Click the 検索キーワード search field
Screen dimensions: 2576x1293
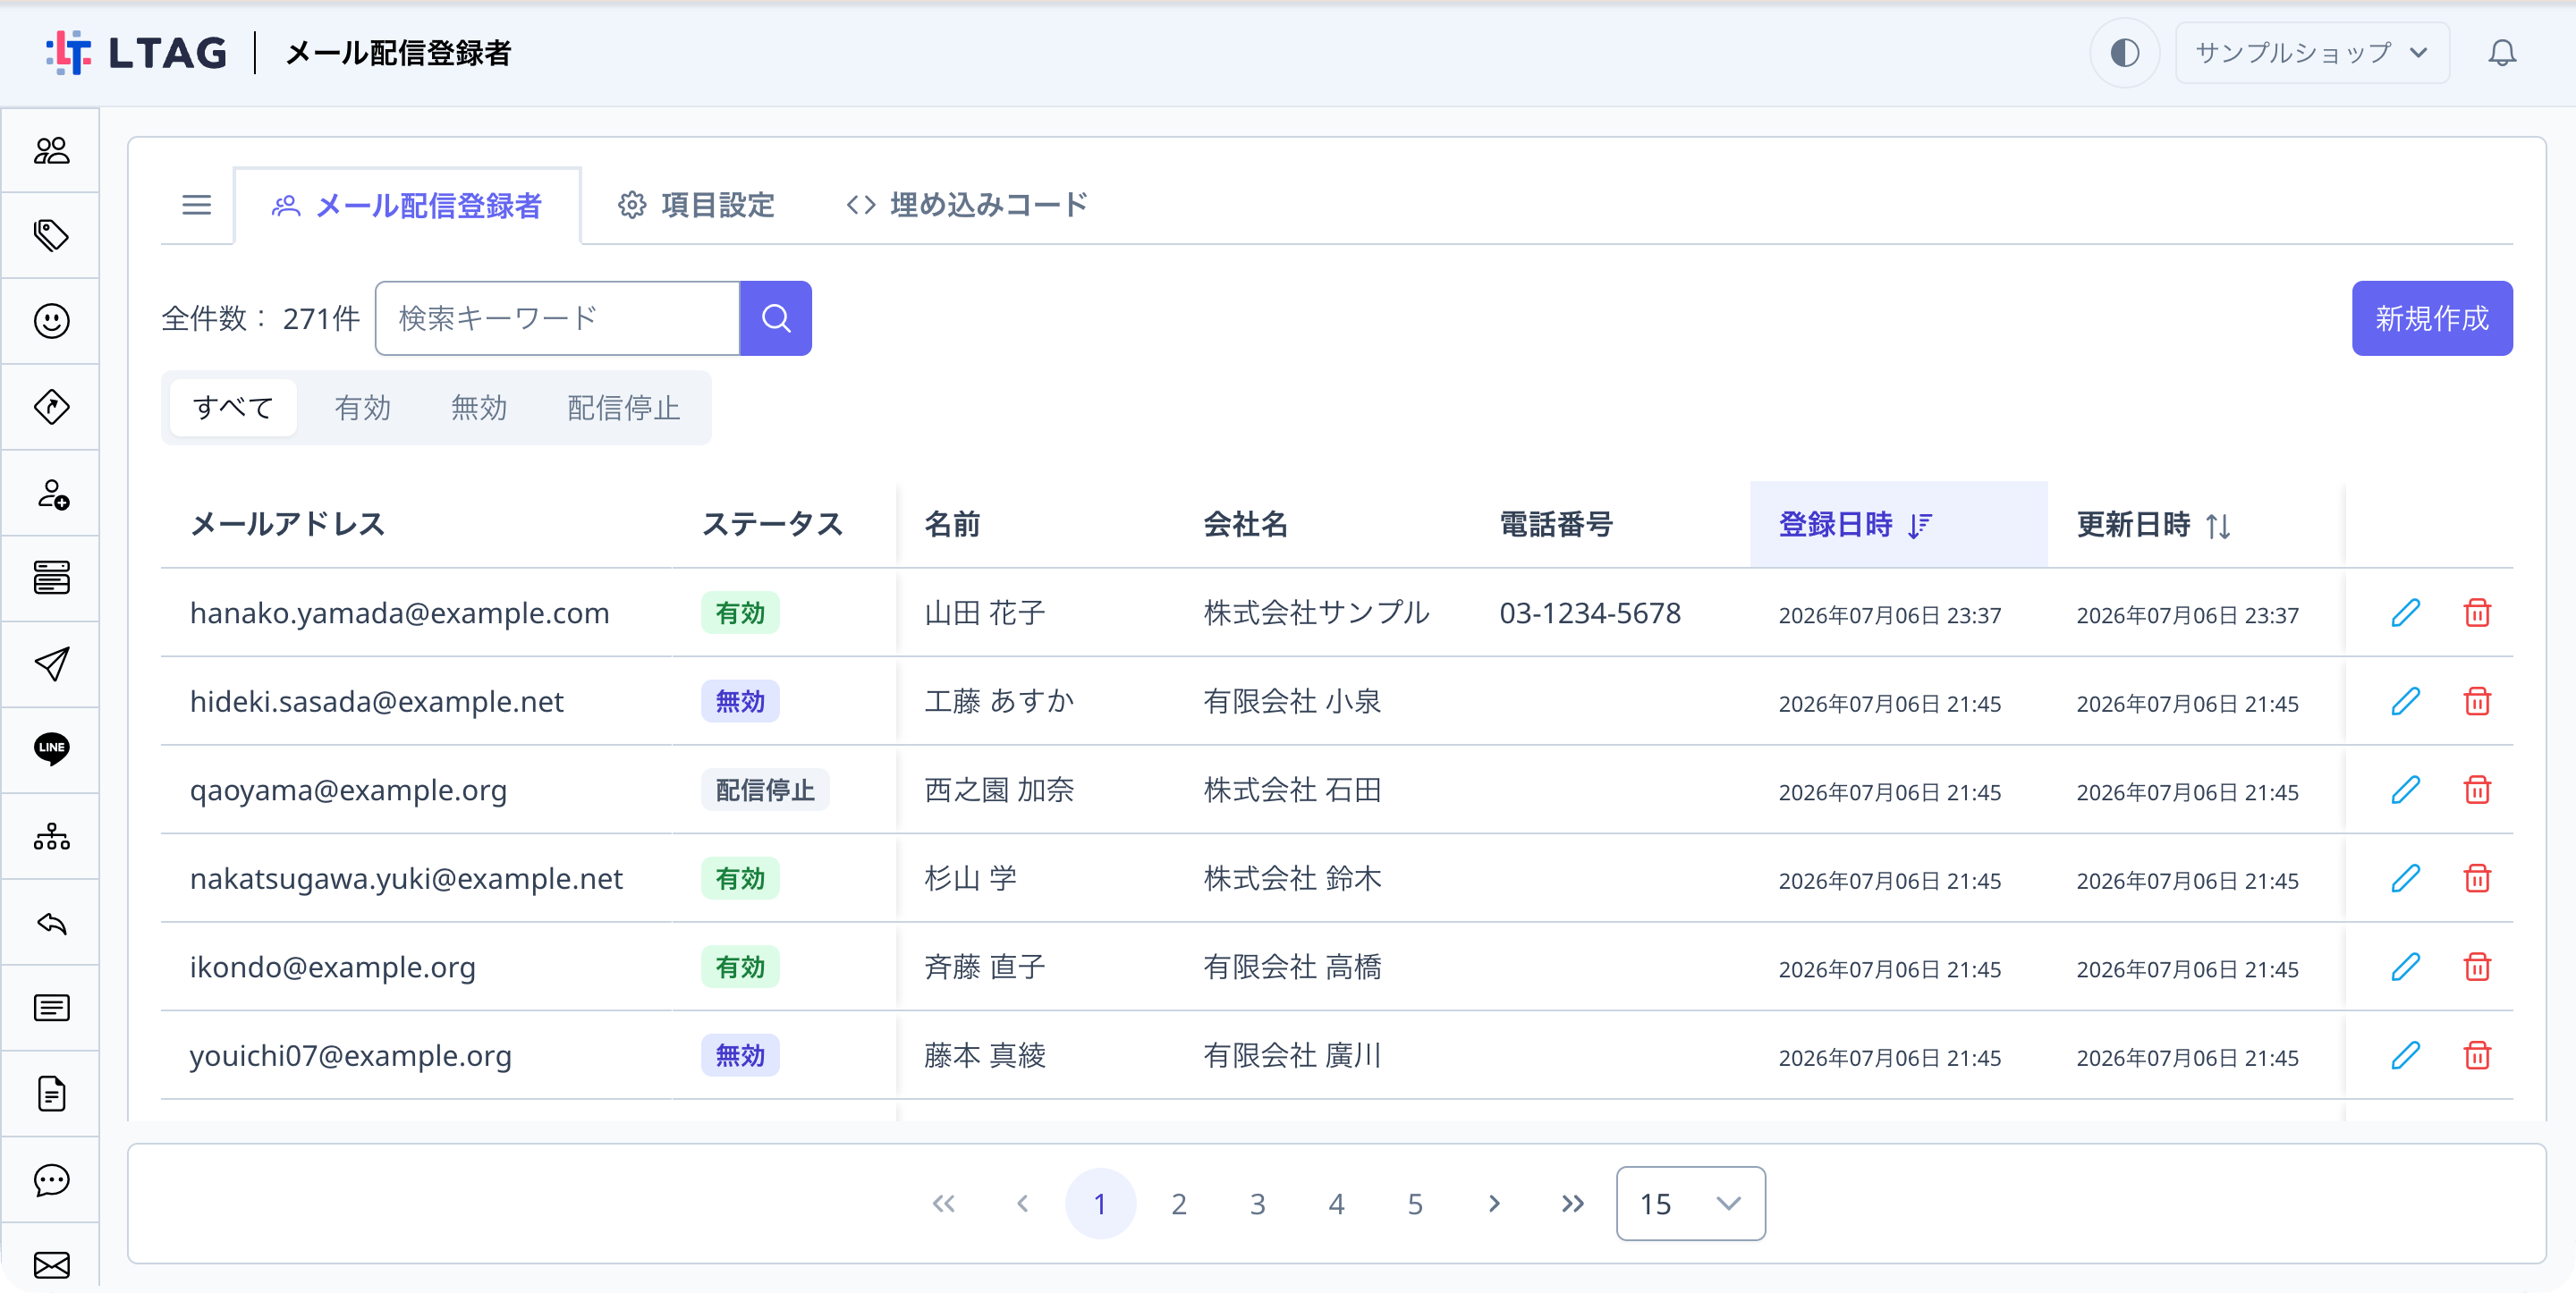557,318
